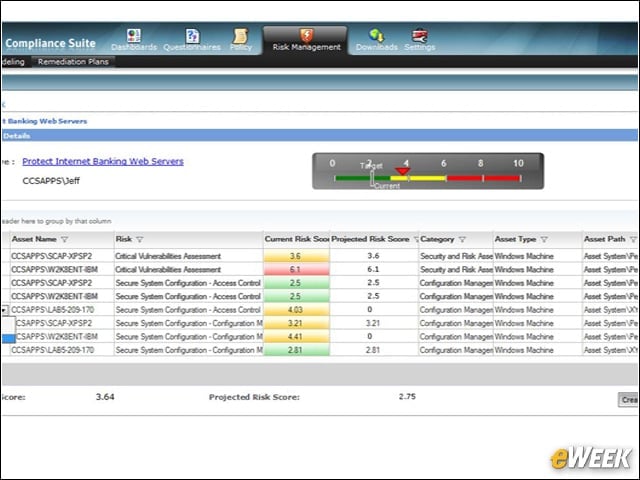Open the Asset Name column filter
This screenshot has width=640, height=480.
(64, 240)
